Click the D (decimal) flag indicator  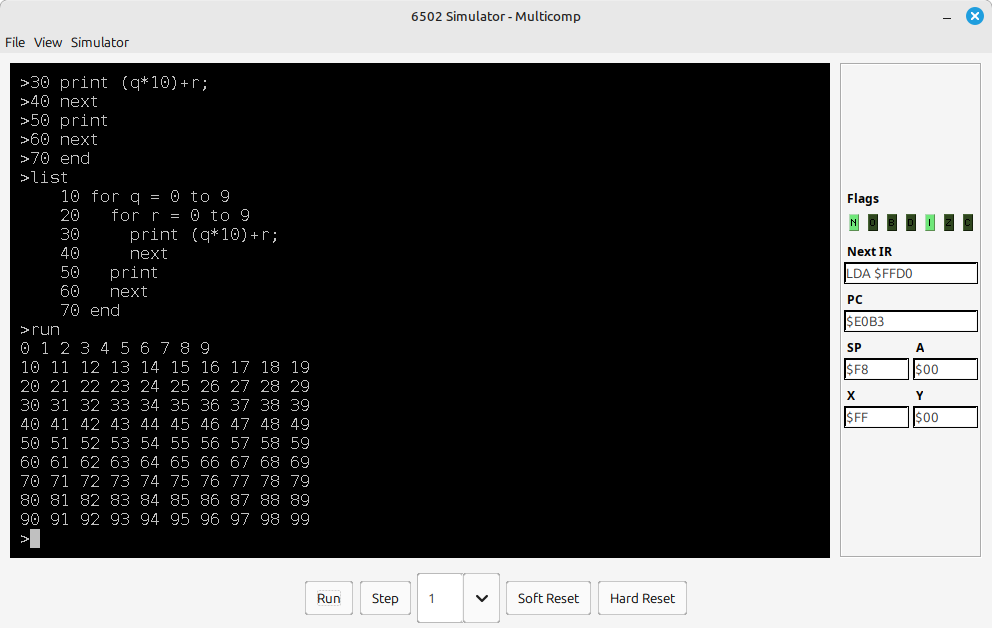click(x=910, y=223)
